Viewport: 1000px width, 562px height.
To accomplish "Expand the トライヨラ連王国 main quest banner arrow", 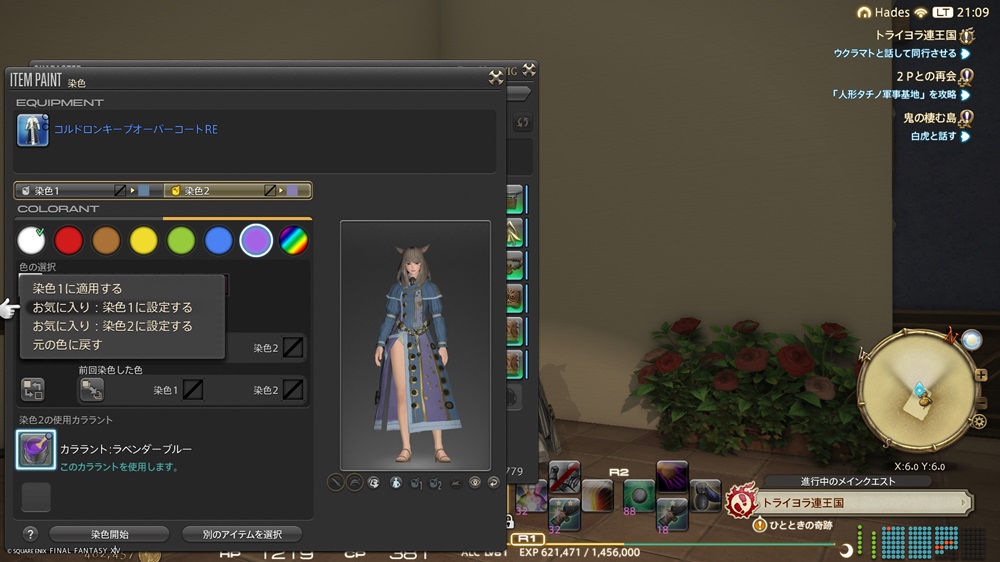I will click(964, 503).
